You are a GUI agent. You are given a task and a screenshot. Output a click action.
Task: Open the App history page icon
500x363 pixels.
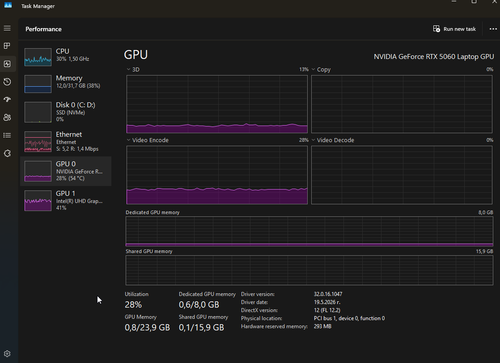point(7,82)
